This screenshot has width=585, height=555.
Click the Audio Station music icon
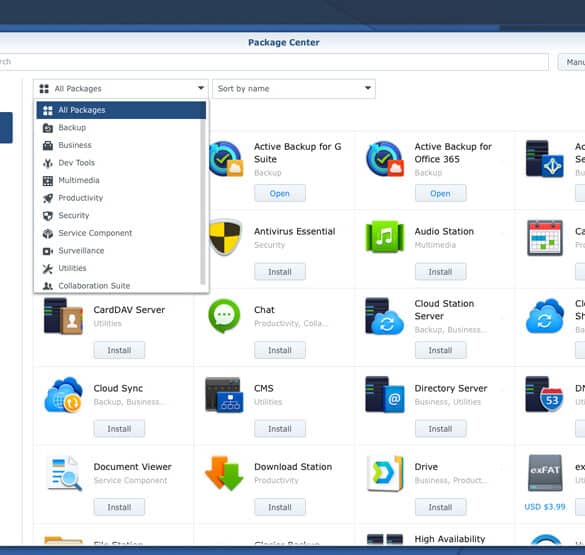(x=385, y=237)
